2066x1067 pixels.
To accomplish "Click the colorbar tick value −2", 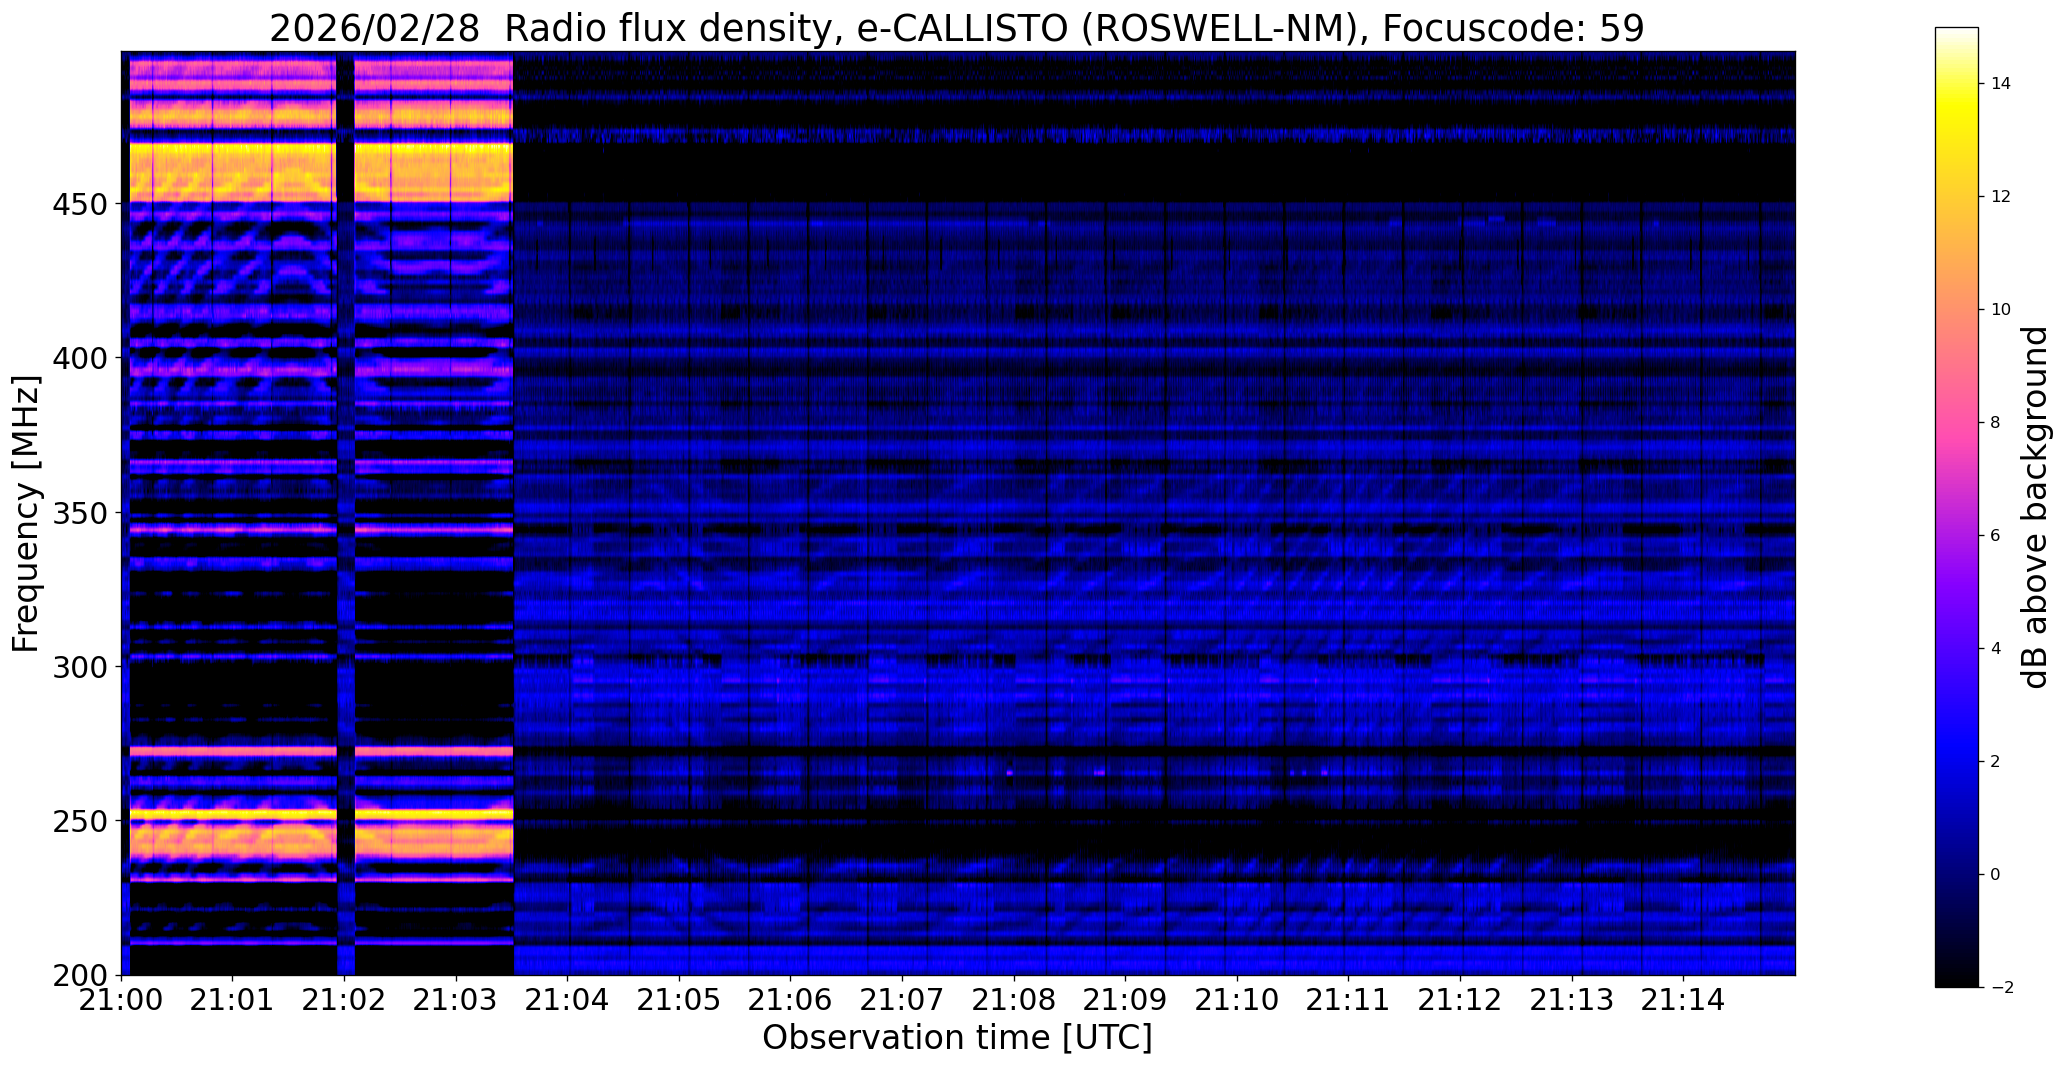I will point(2001,988).
